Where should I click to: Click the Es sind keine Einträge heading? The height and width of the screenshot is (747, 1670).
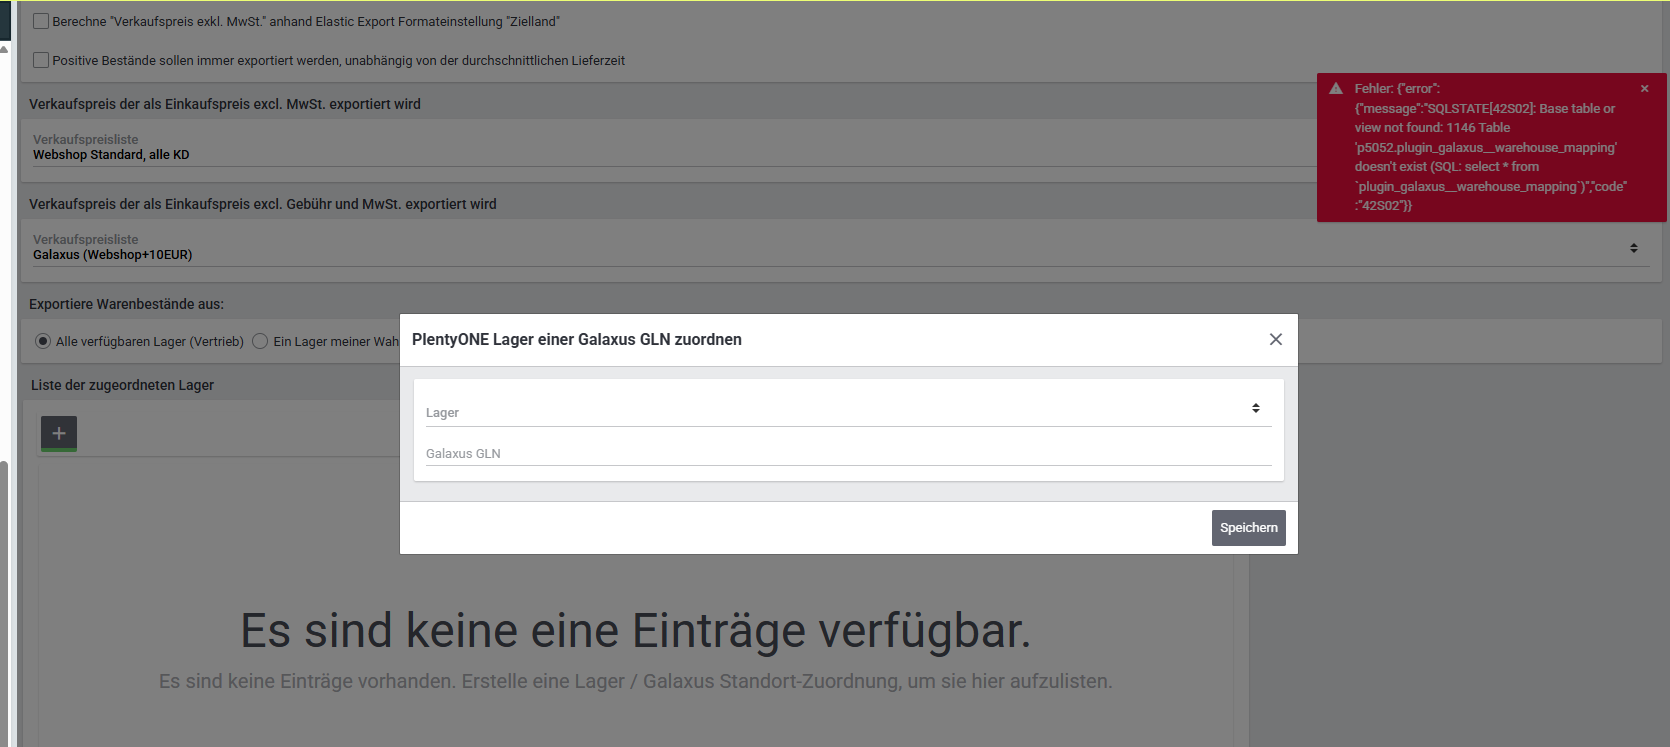pos(635,631)
